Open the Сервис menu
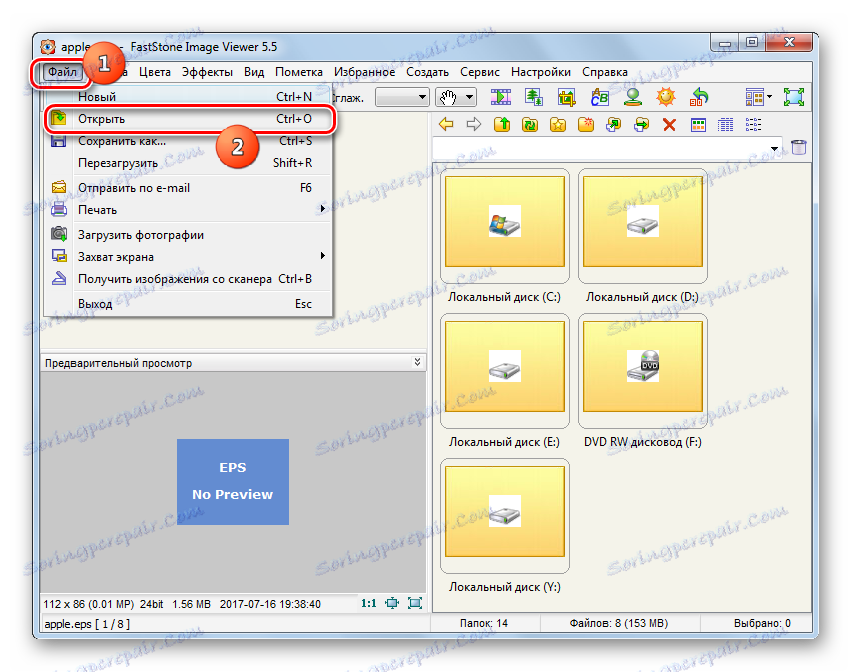This screenshot has height=672, width=852. tap(480, 72)
